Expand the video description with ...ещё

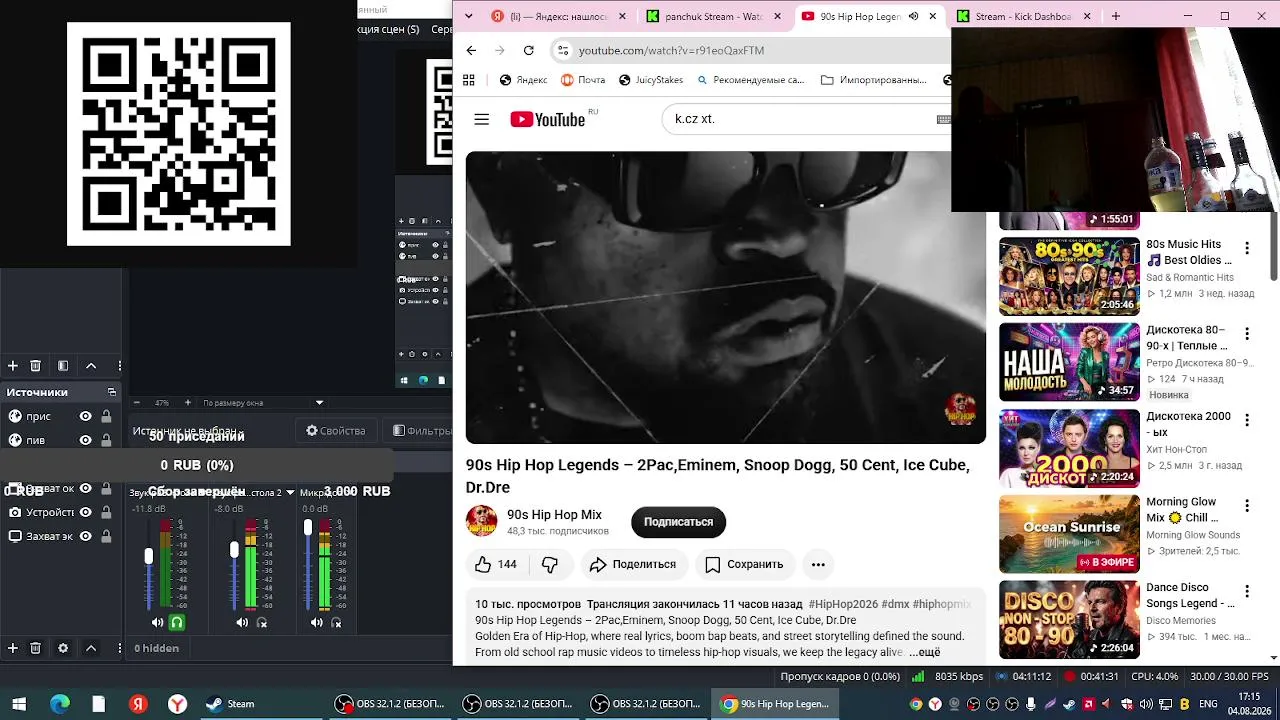point(924,652)
